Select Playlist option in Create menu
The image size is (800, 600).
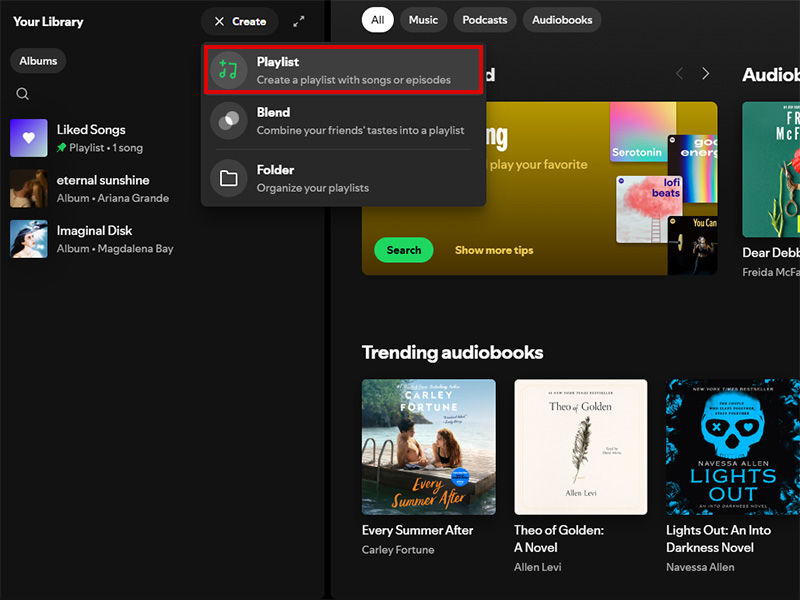click(x=343, y=70)
